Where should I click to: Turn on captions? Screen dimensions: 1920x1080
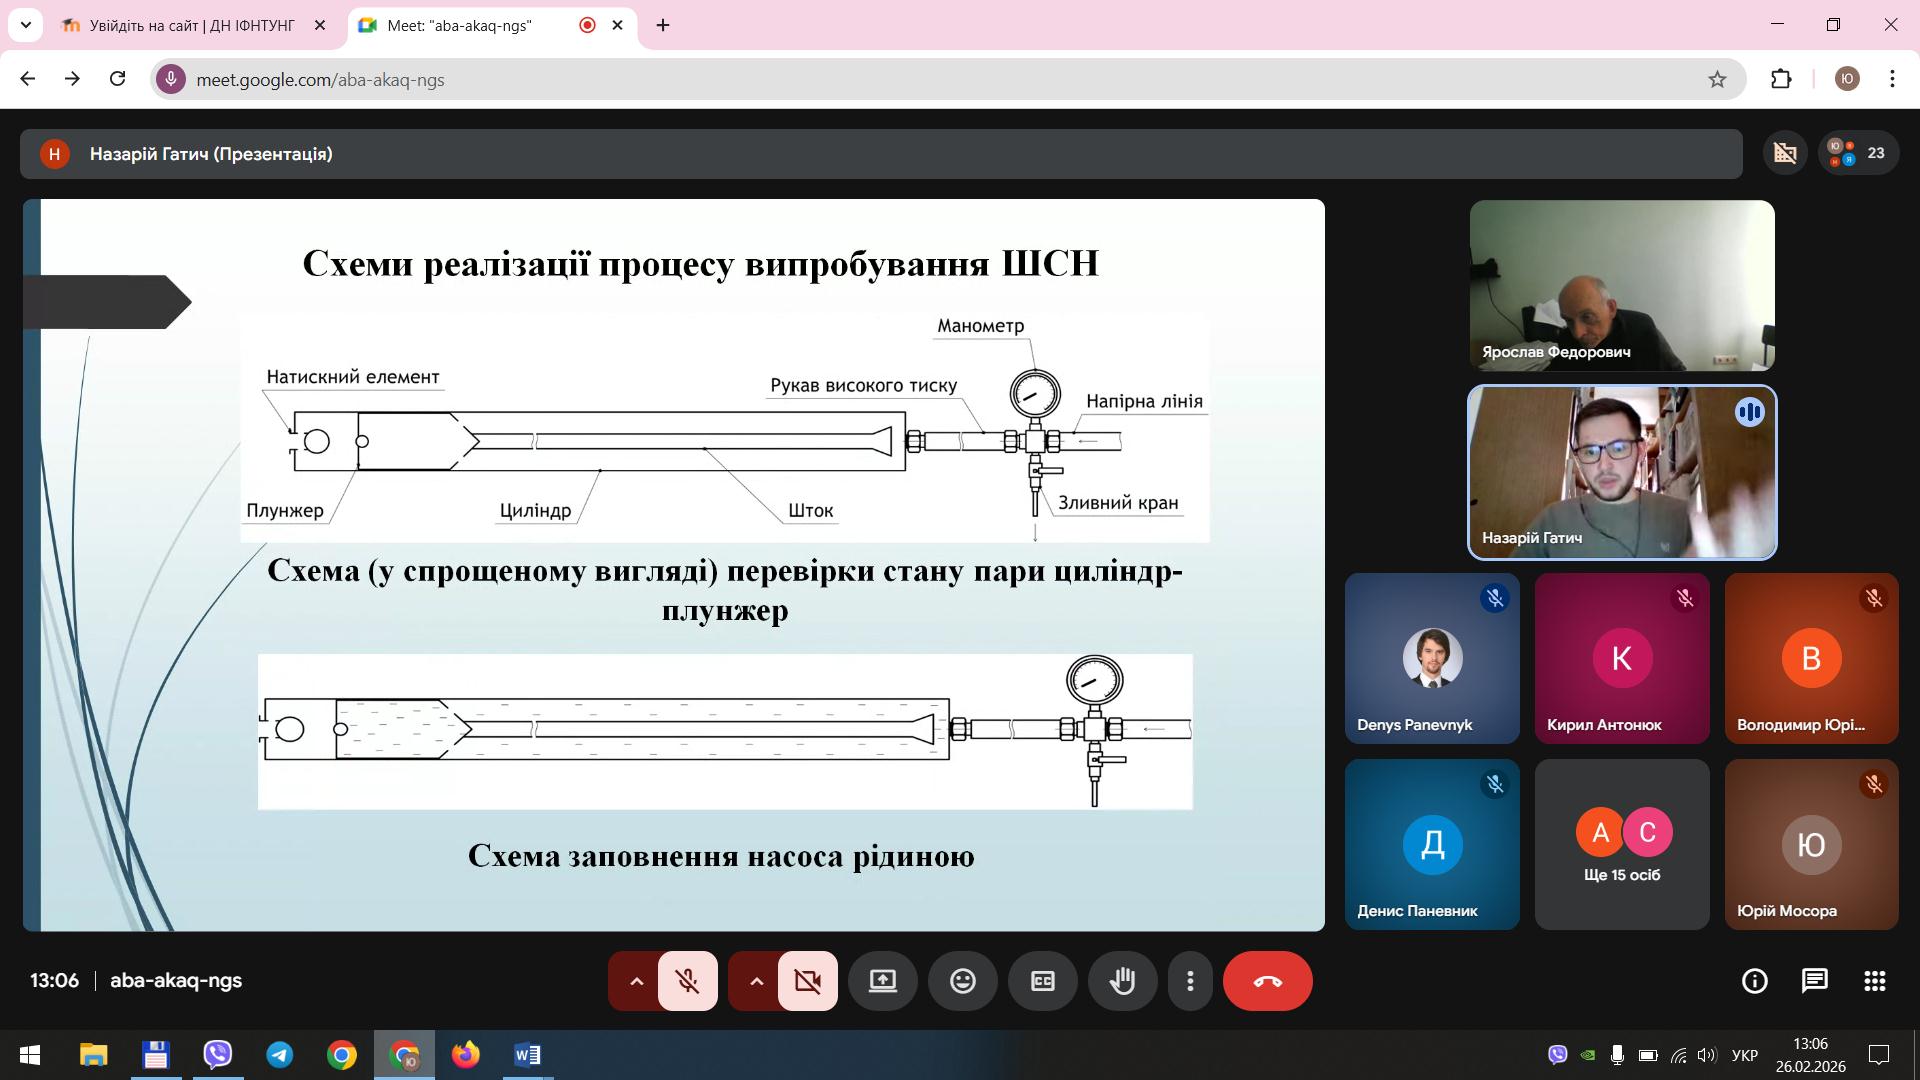(x=1042, y=981)
